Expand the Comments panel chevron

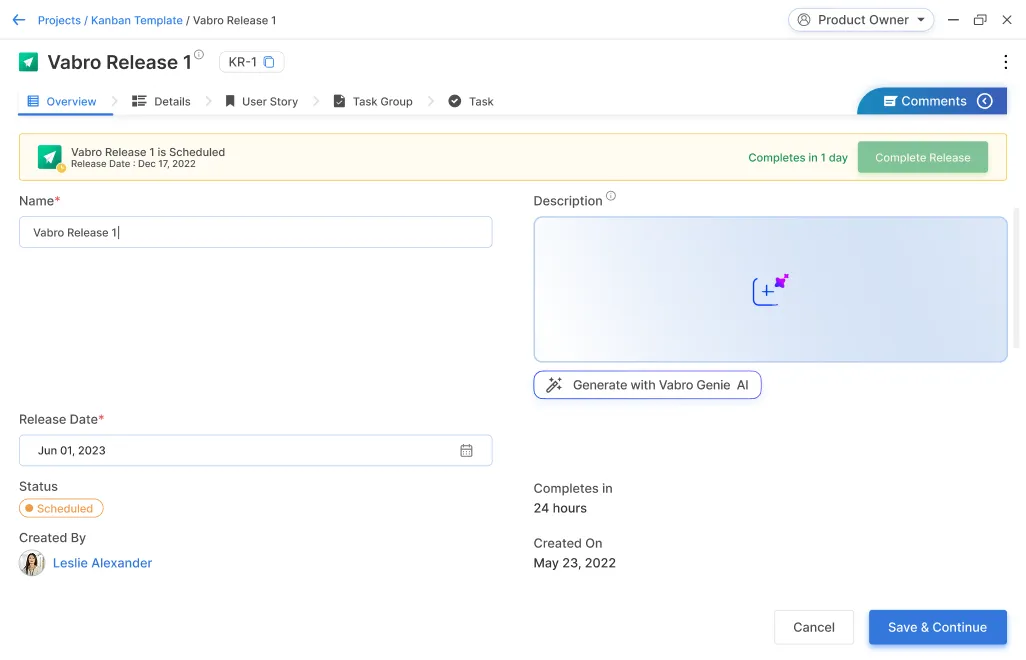tap(985, 101)
